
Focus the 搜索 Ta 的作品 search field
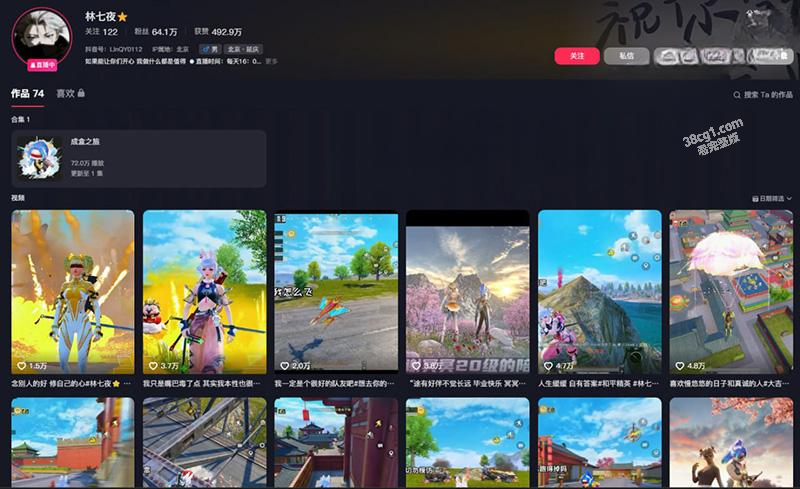click(767, 95)
